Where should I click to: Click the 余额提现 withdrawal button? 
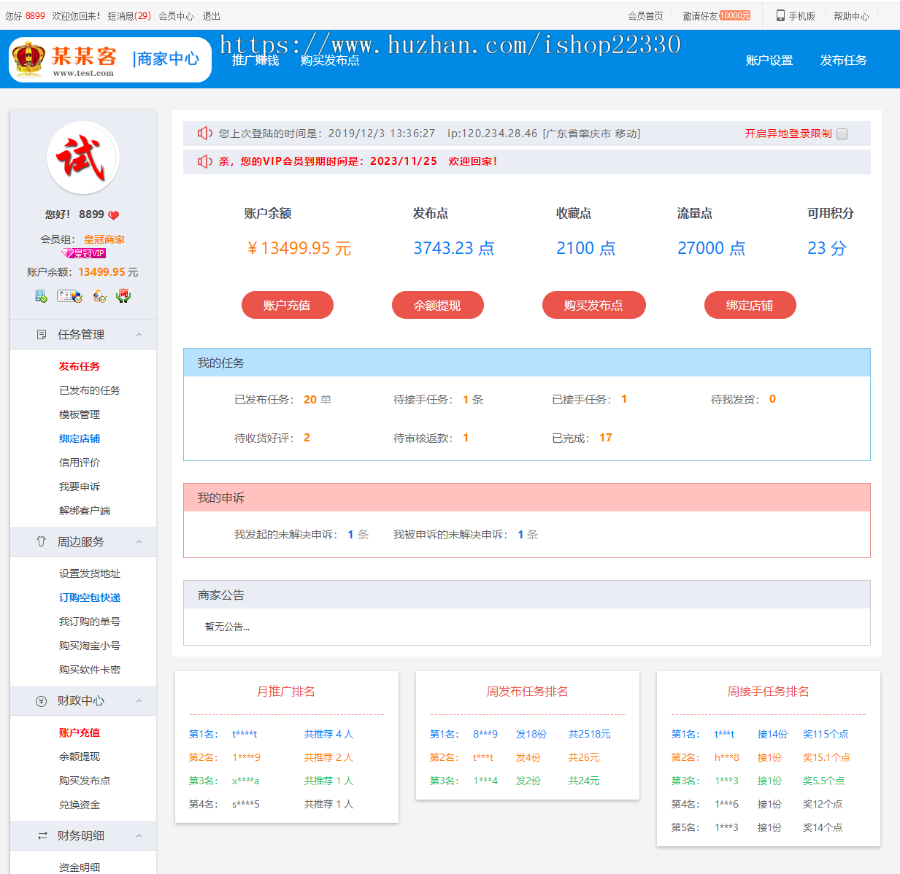click(x=437, y=305)
